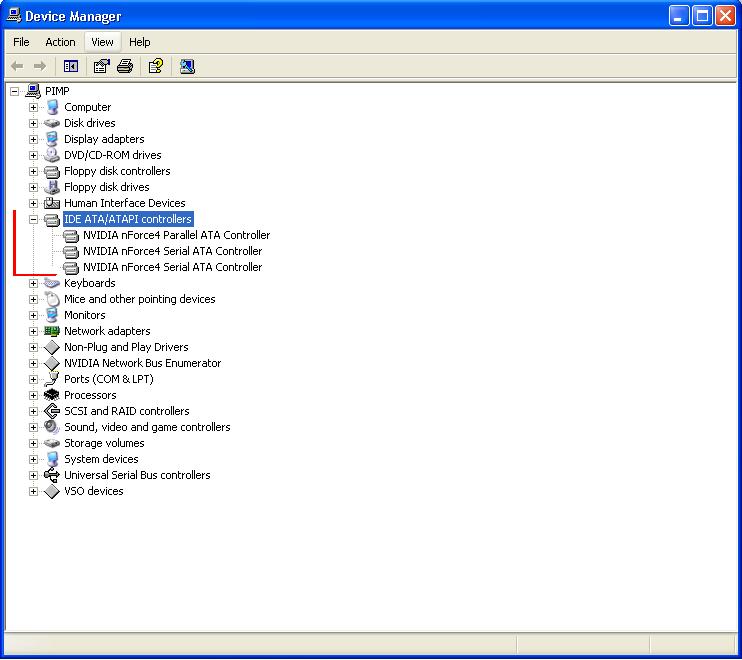Select the VSO devices label
This screenshot has width=742, height=660.
pyautogui.click(x=94, y=491)
